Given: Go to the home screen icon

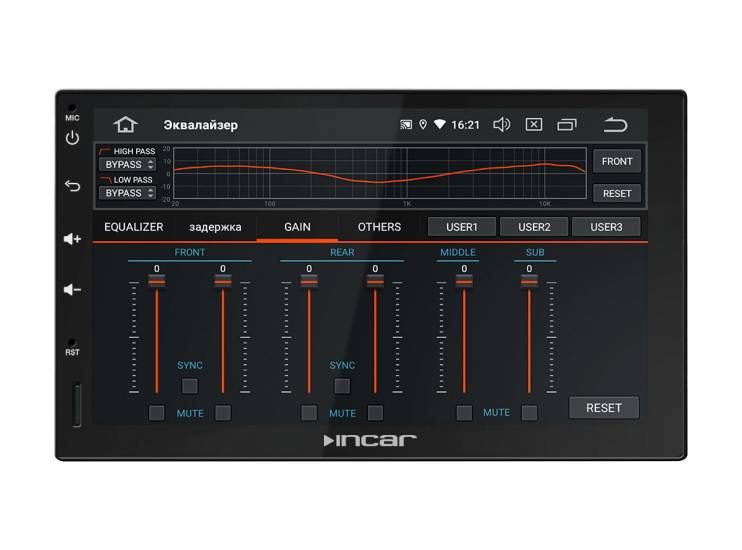Looking at the screenshot, I should click(x=125, y=124).
